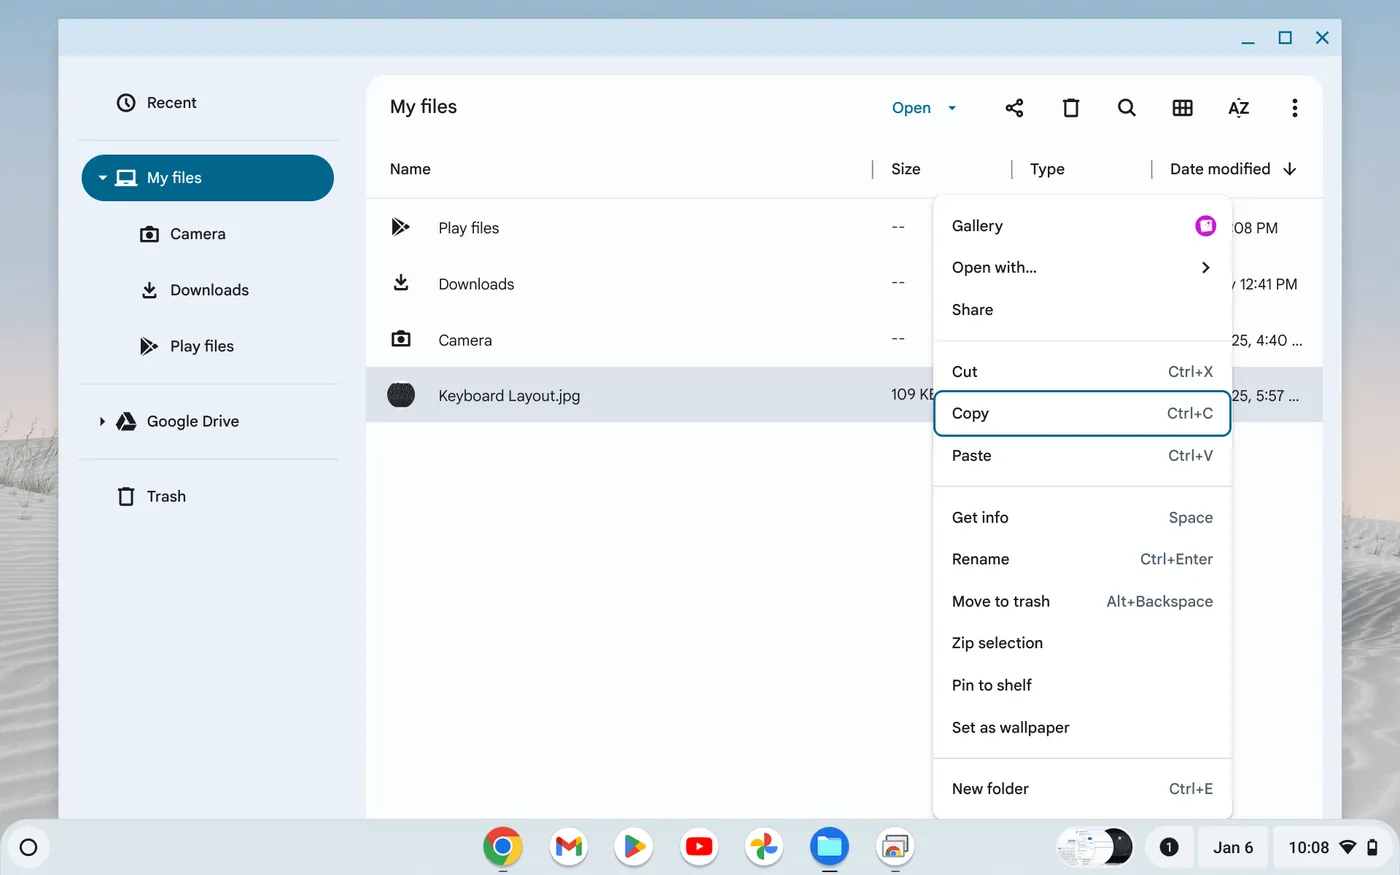This screenshot has height=875, width=1400.
Task: Select Paste from the context menu
Action: (x=1083, y=456)
